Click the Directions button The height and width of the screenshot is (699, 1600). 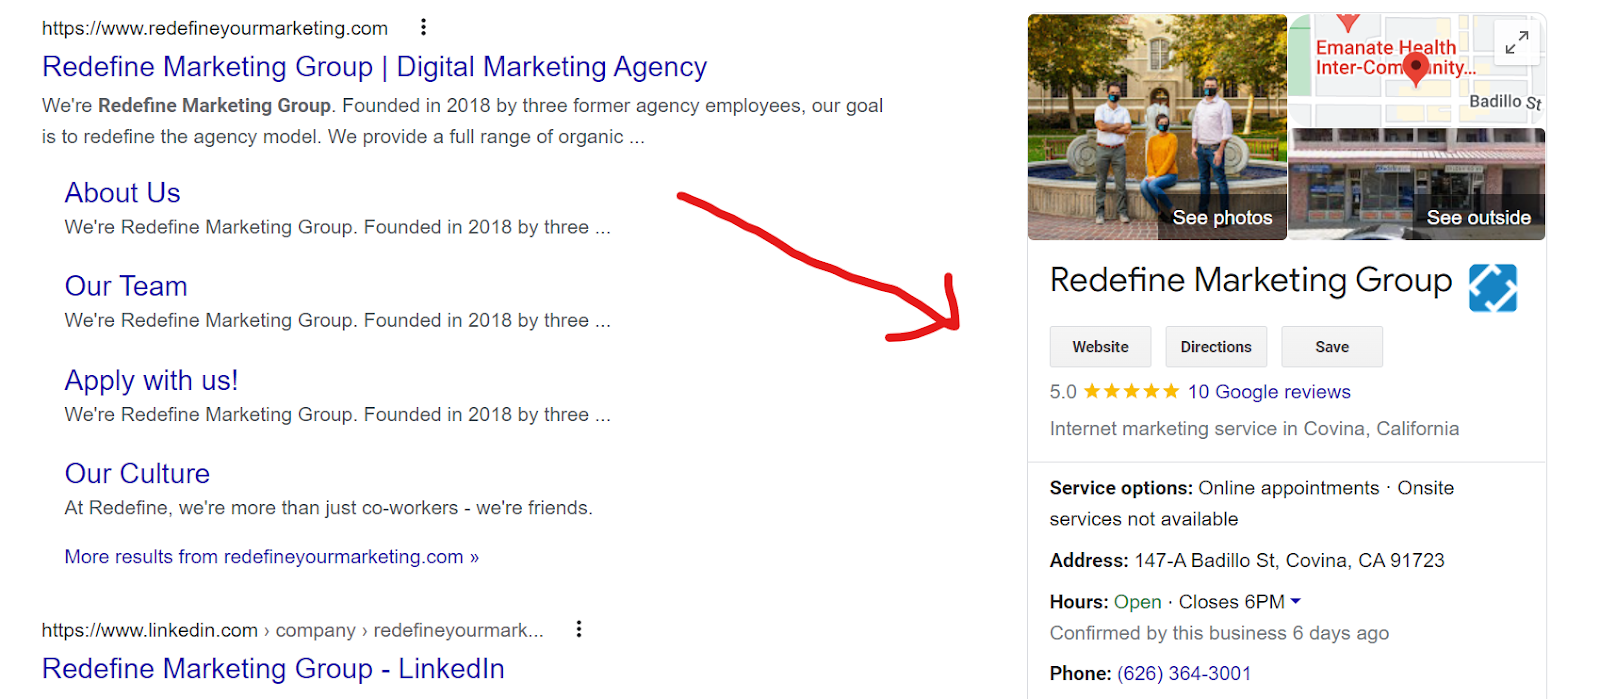[1216, 347]
